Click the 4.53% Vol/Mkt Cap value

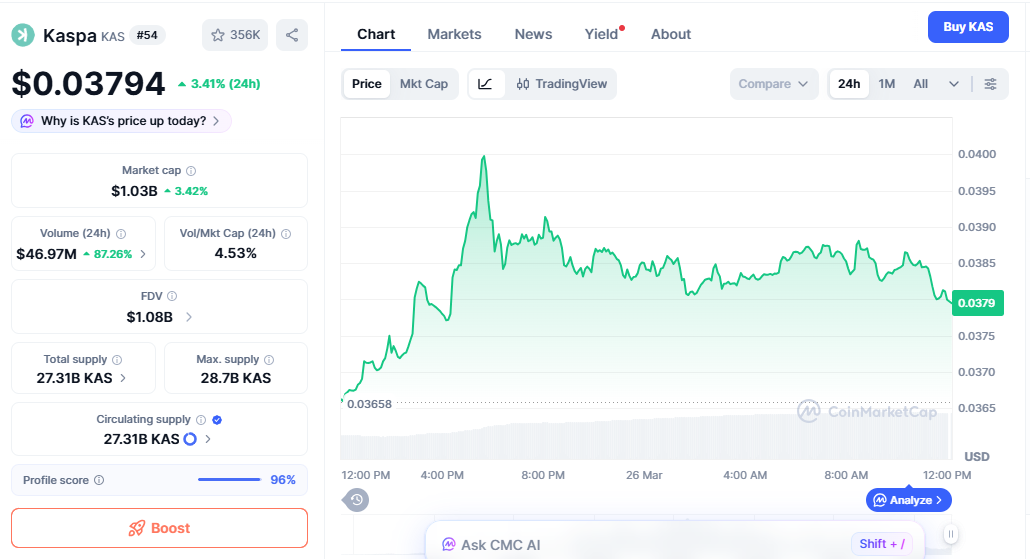pos(236,254)
